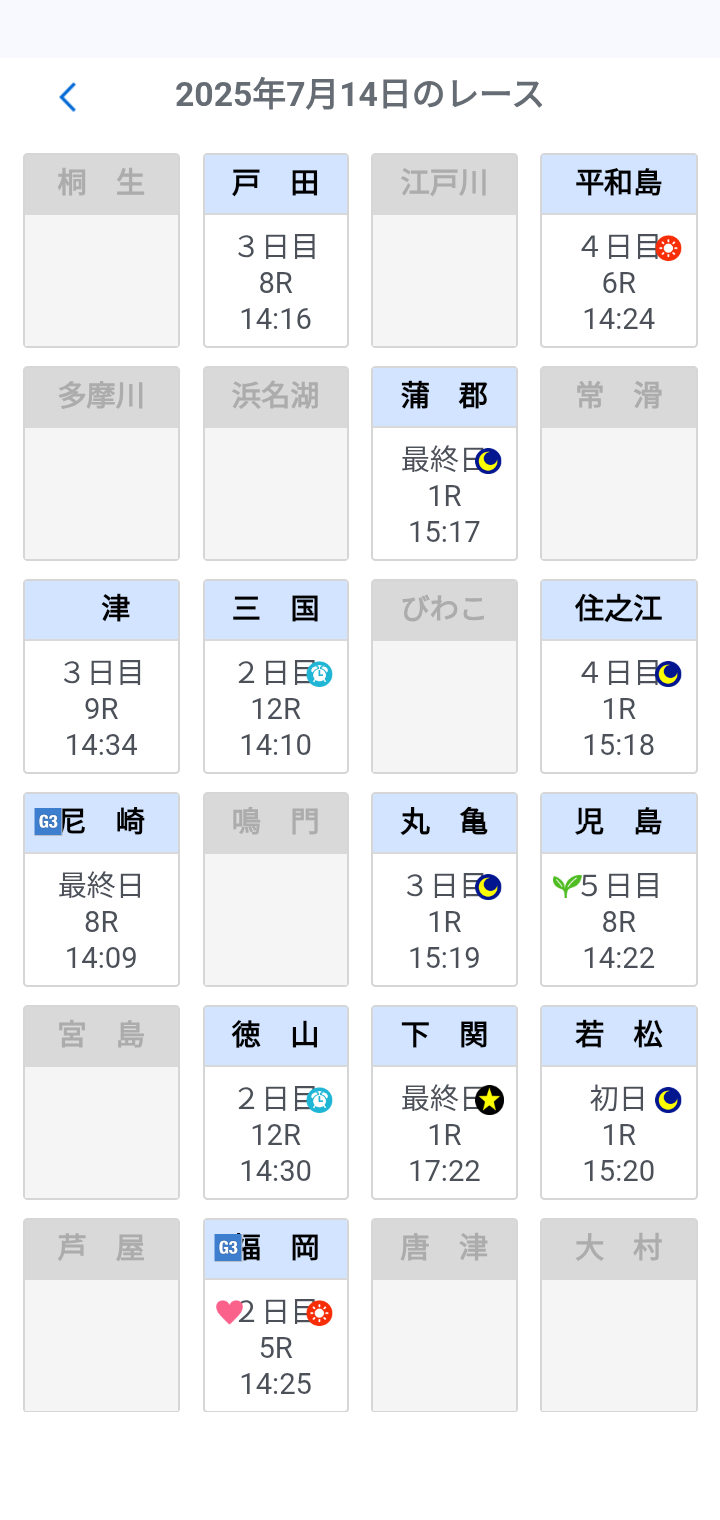The image size is (720, 1520).
Task: Tap the pink heart icon in 福岡 card
Action: [229, 1312]
